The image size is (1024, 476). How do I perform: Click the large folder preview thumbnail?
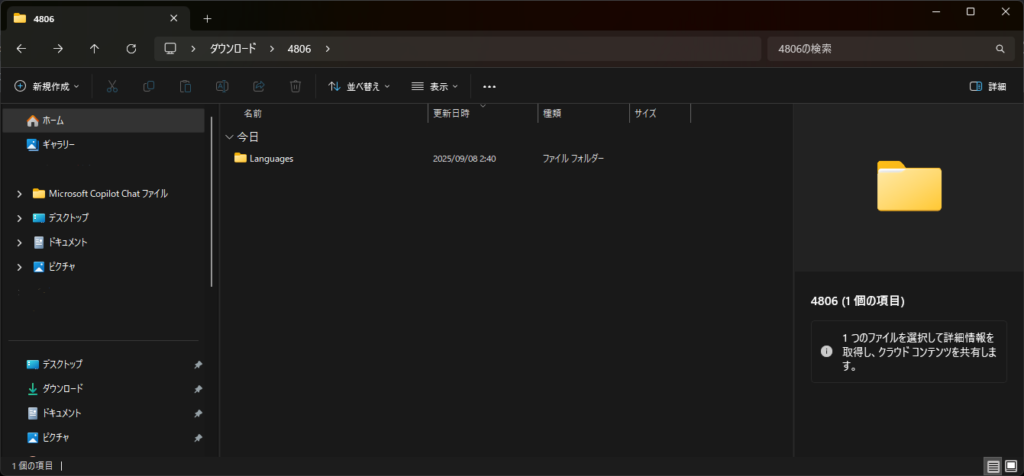(909, 186)
